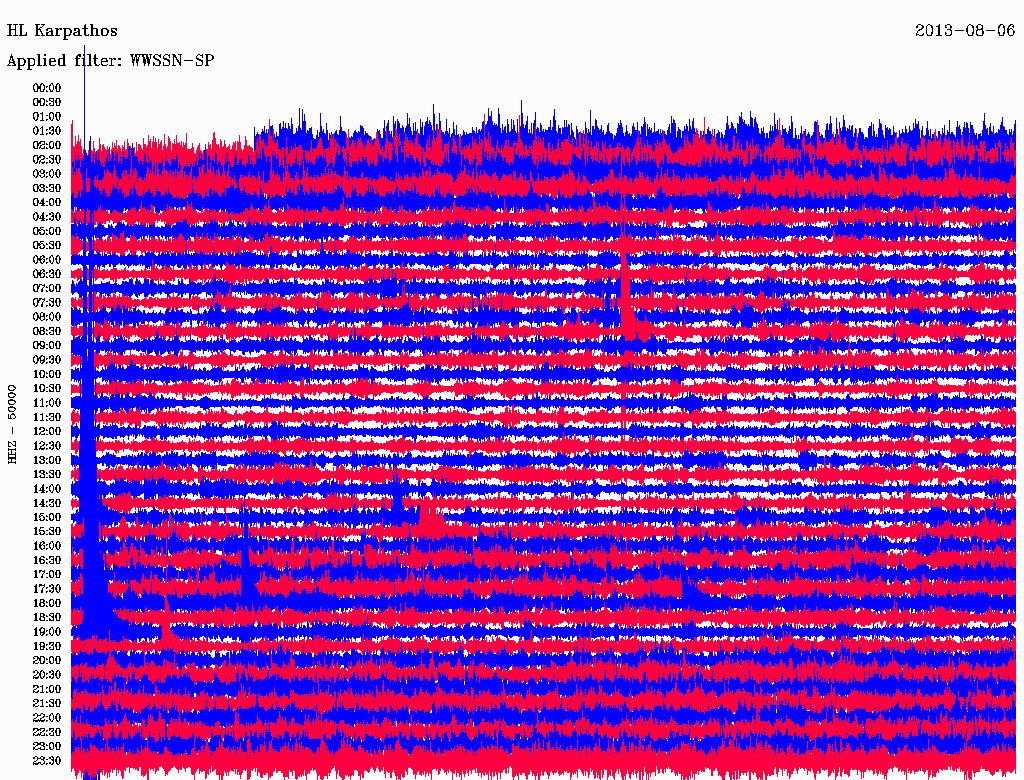Image resolution: width=1024 pixels, height=780 pixels.
Task: Click the 04:30 time label
Action: (47, 217)
